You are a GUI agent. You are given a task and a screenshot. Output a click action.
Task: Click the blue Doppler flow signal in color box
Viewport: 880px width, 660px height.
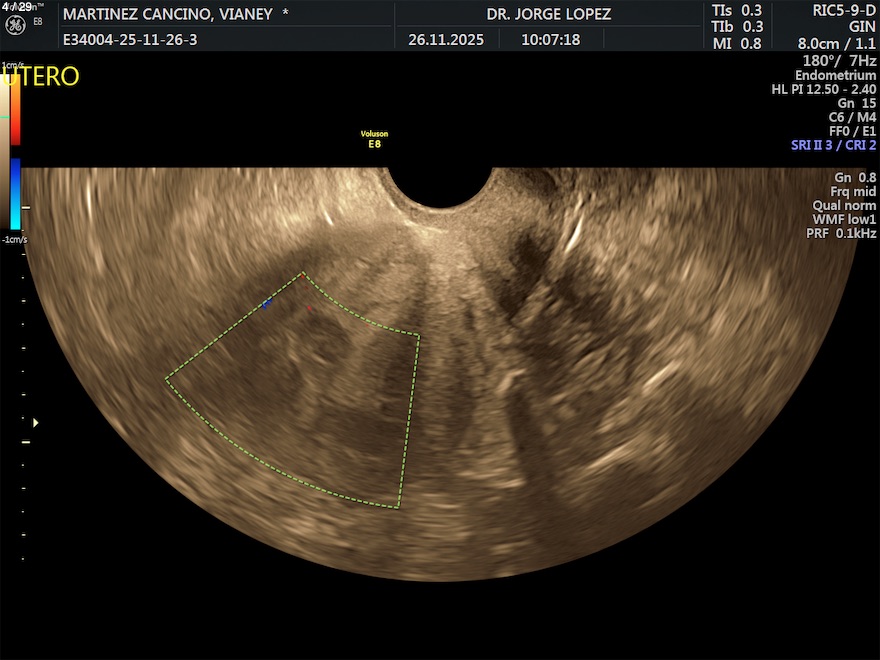266,303
